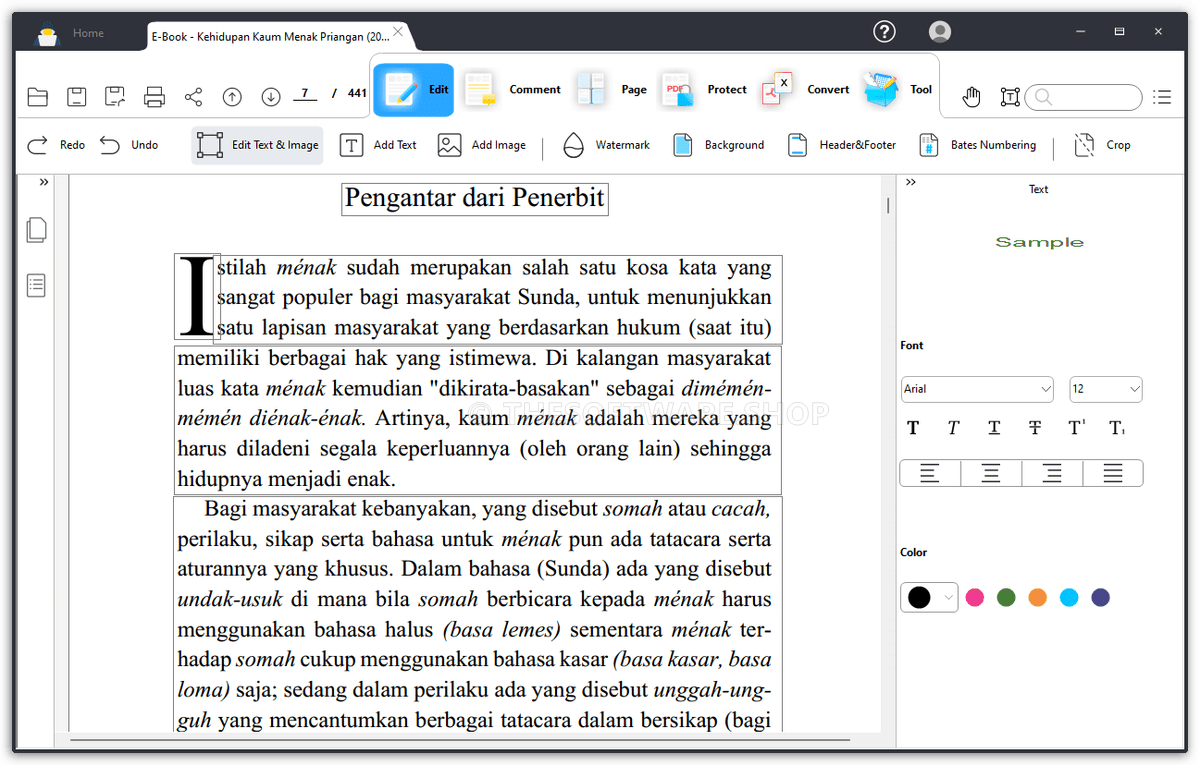Save the document using the Save icon
1200x765 pixels.
pos(76,97)
